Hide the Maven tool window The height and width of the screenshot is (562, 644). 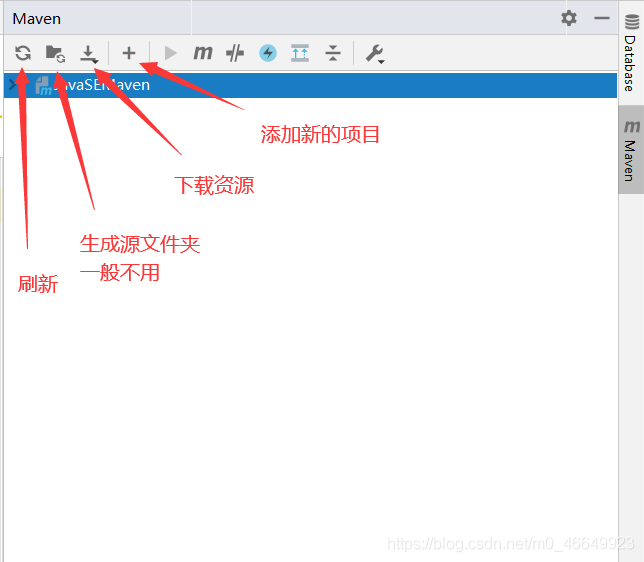coord(602,18)
